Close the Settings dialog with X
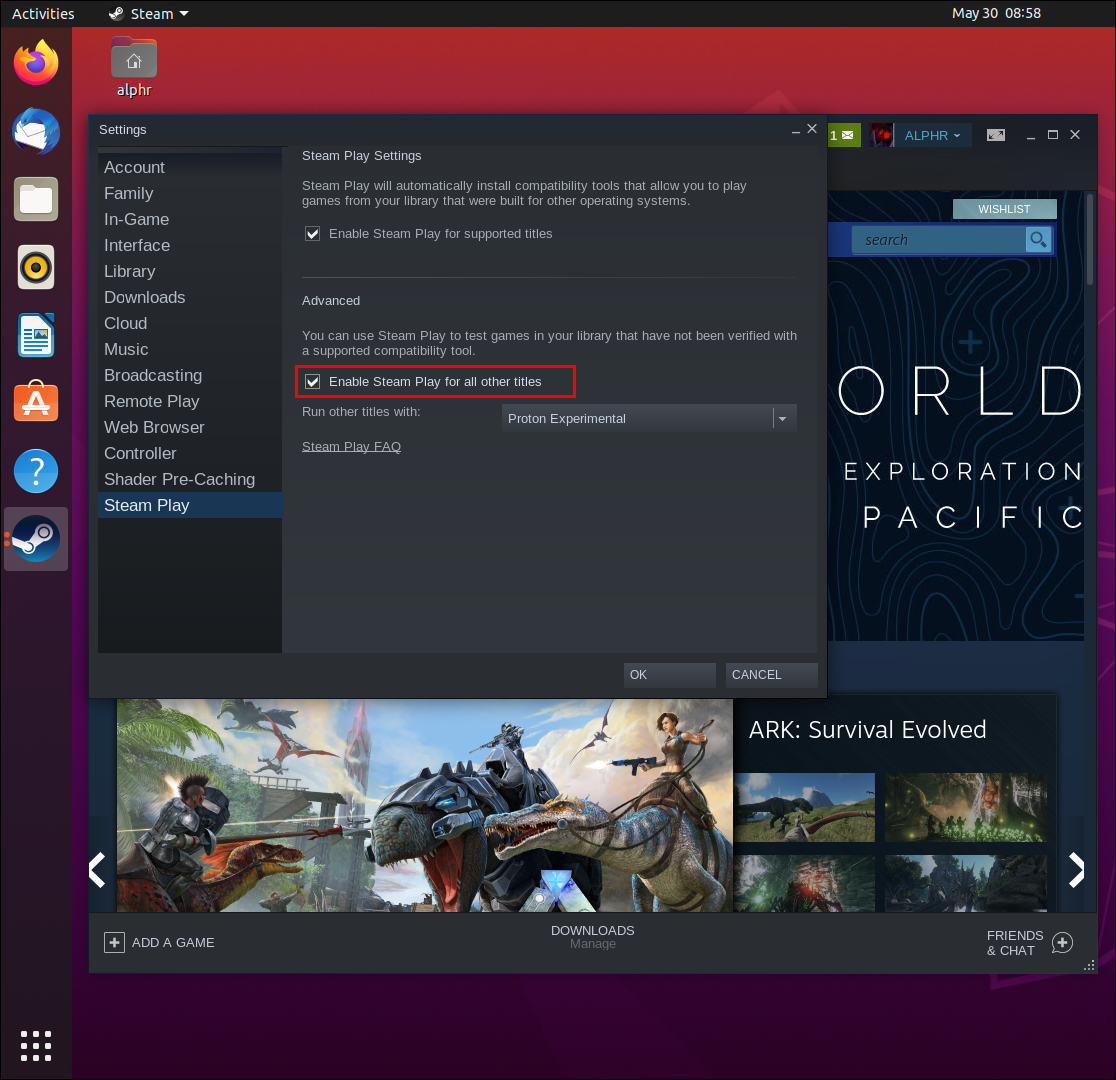 pyautogui.click(x=812, y=129)
